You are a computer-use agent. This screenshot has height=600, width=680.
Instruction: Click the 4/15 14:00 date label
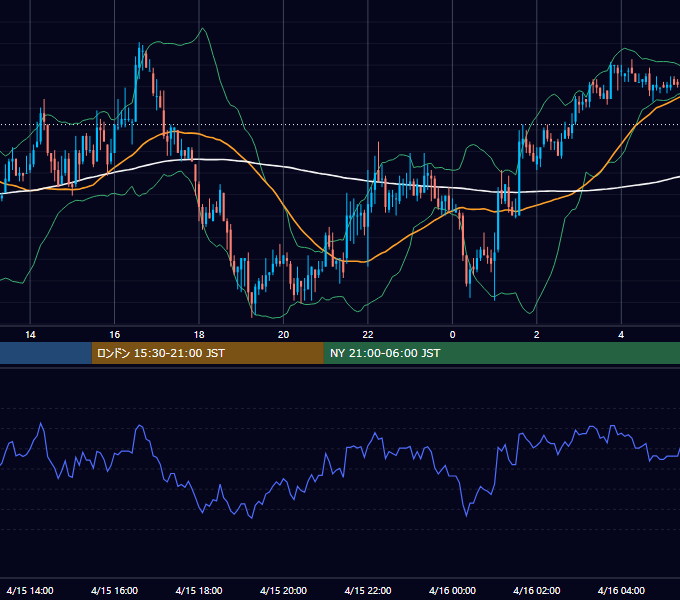tap(30, 590)
